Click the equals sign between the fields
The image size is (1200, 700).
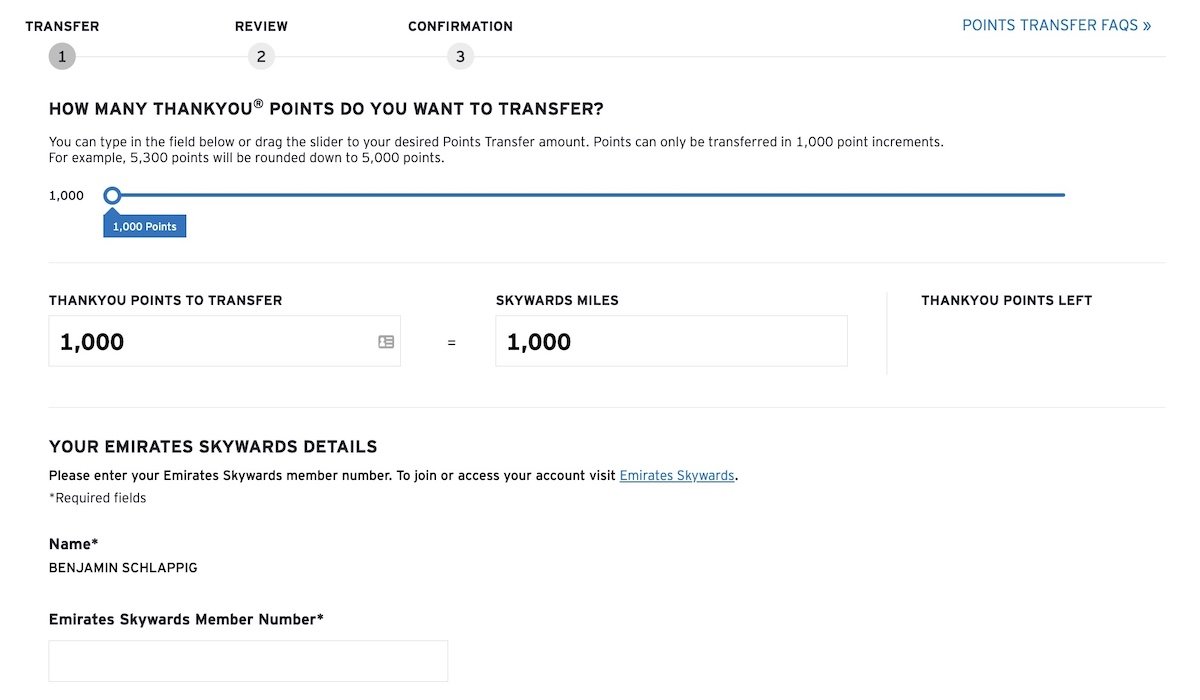click(x=451, y=343)
